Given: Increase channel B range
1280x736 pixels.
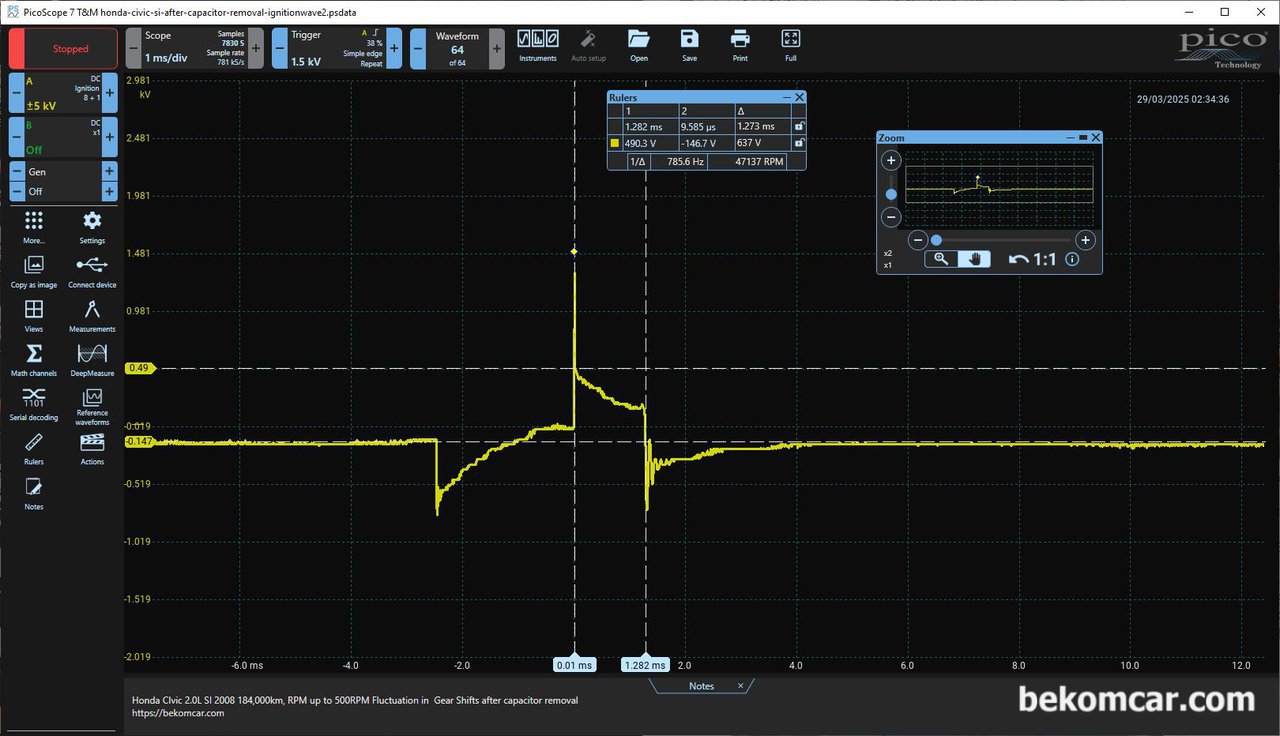Looking at the screenshot, I should click(x=110, y=136).
